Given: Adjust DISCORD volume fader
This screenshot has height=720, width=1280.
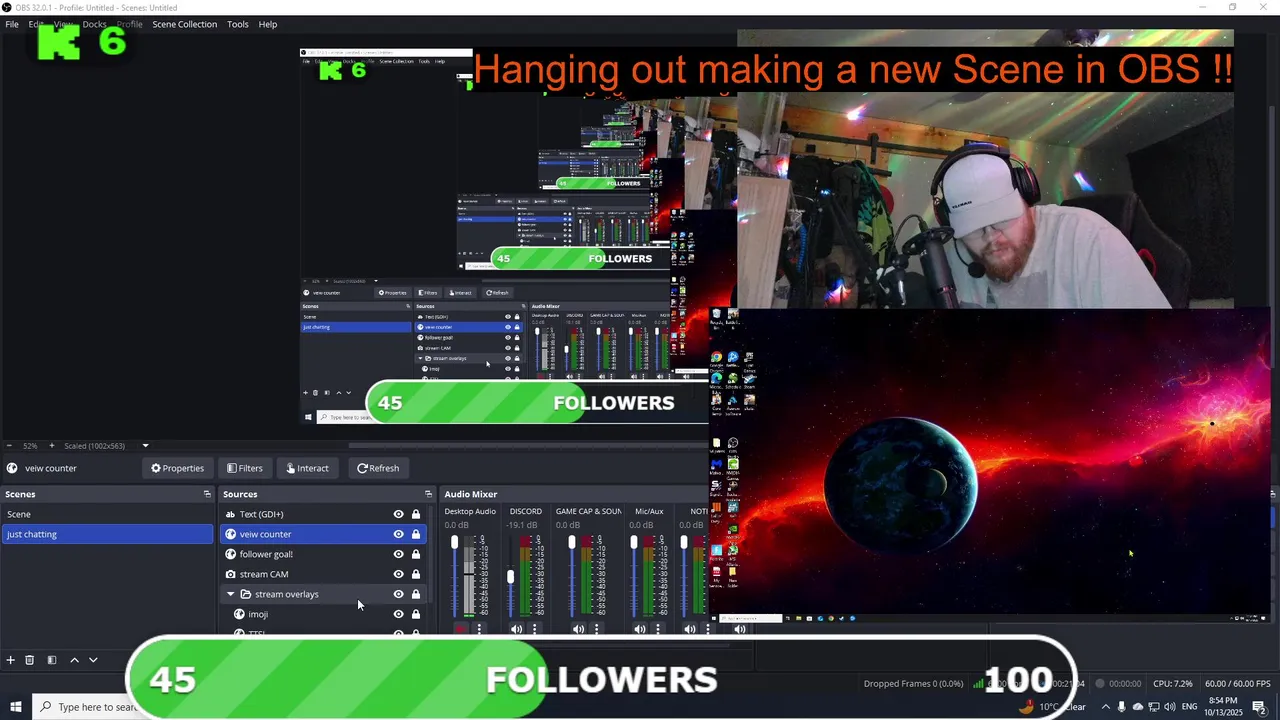Looking at the screenshot, I should (x=510, y=577).
